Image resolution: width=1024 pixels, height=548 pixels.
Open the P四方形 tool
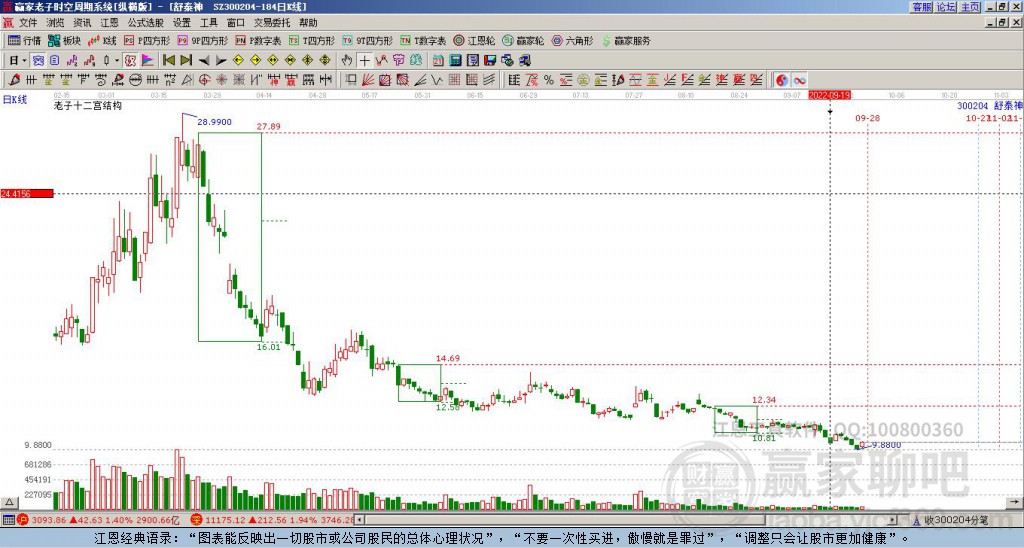pyautogui.click(x=147, y=40)
